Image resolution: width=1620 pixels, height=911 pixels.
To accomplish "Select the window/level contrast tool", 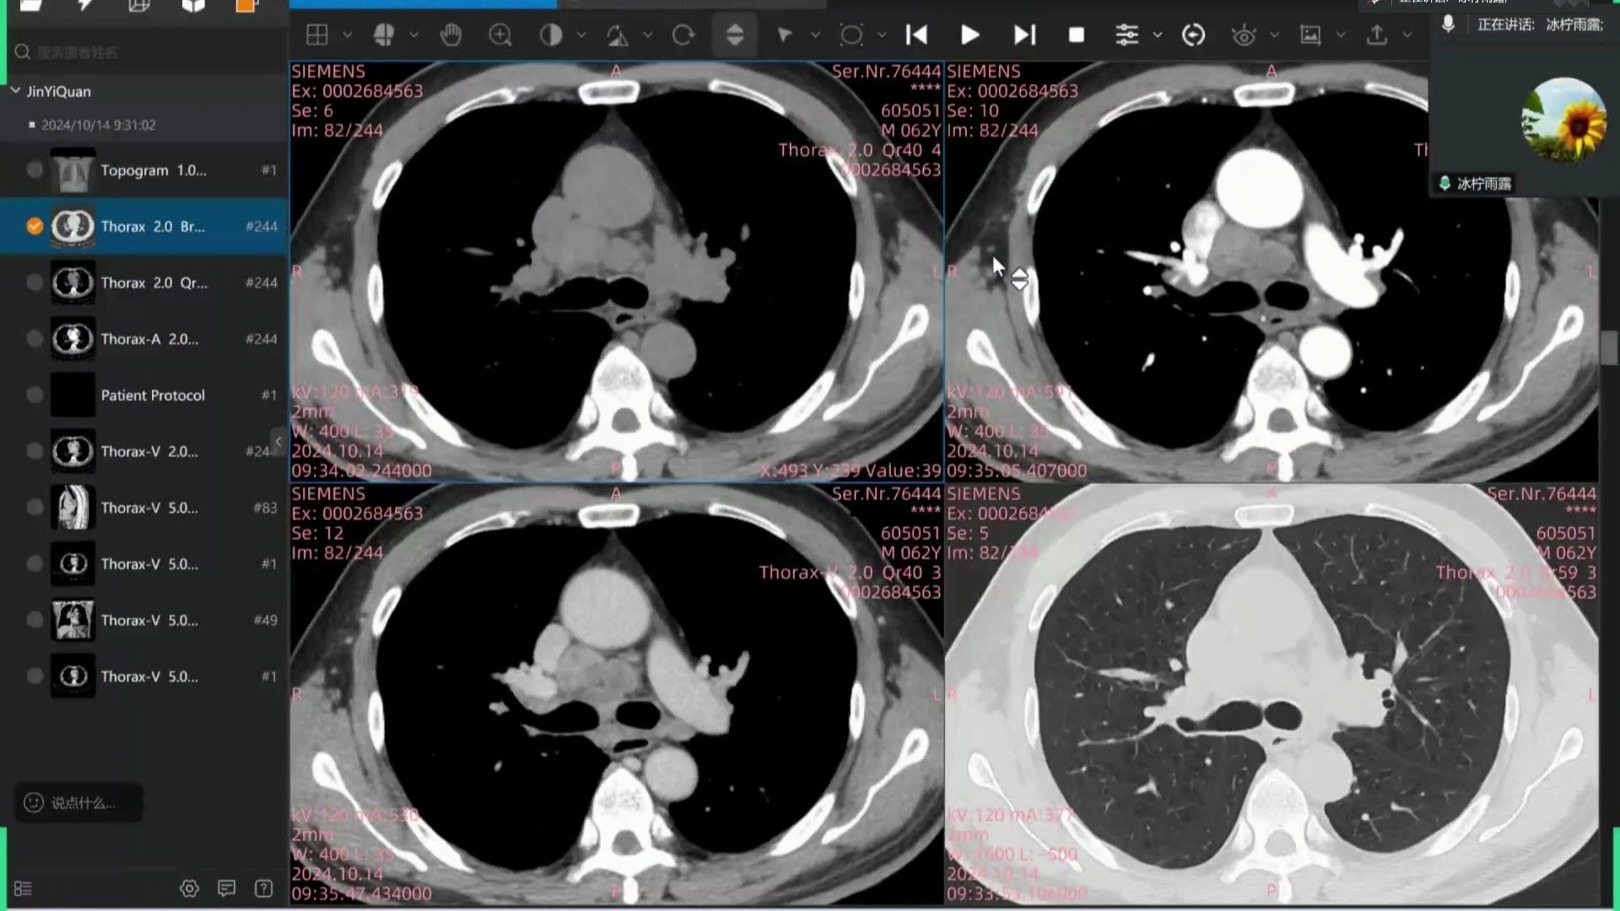I will pos(551,35).
